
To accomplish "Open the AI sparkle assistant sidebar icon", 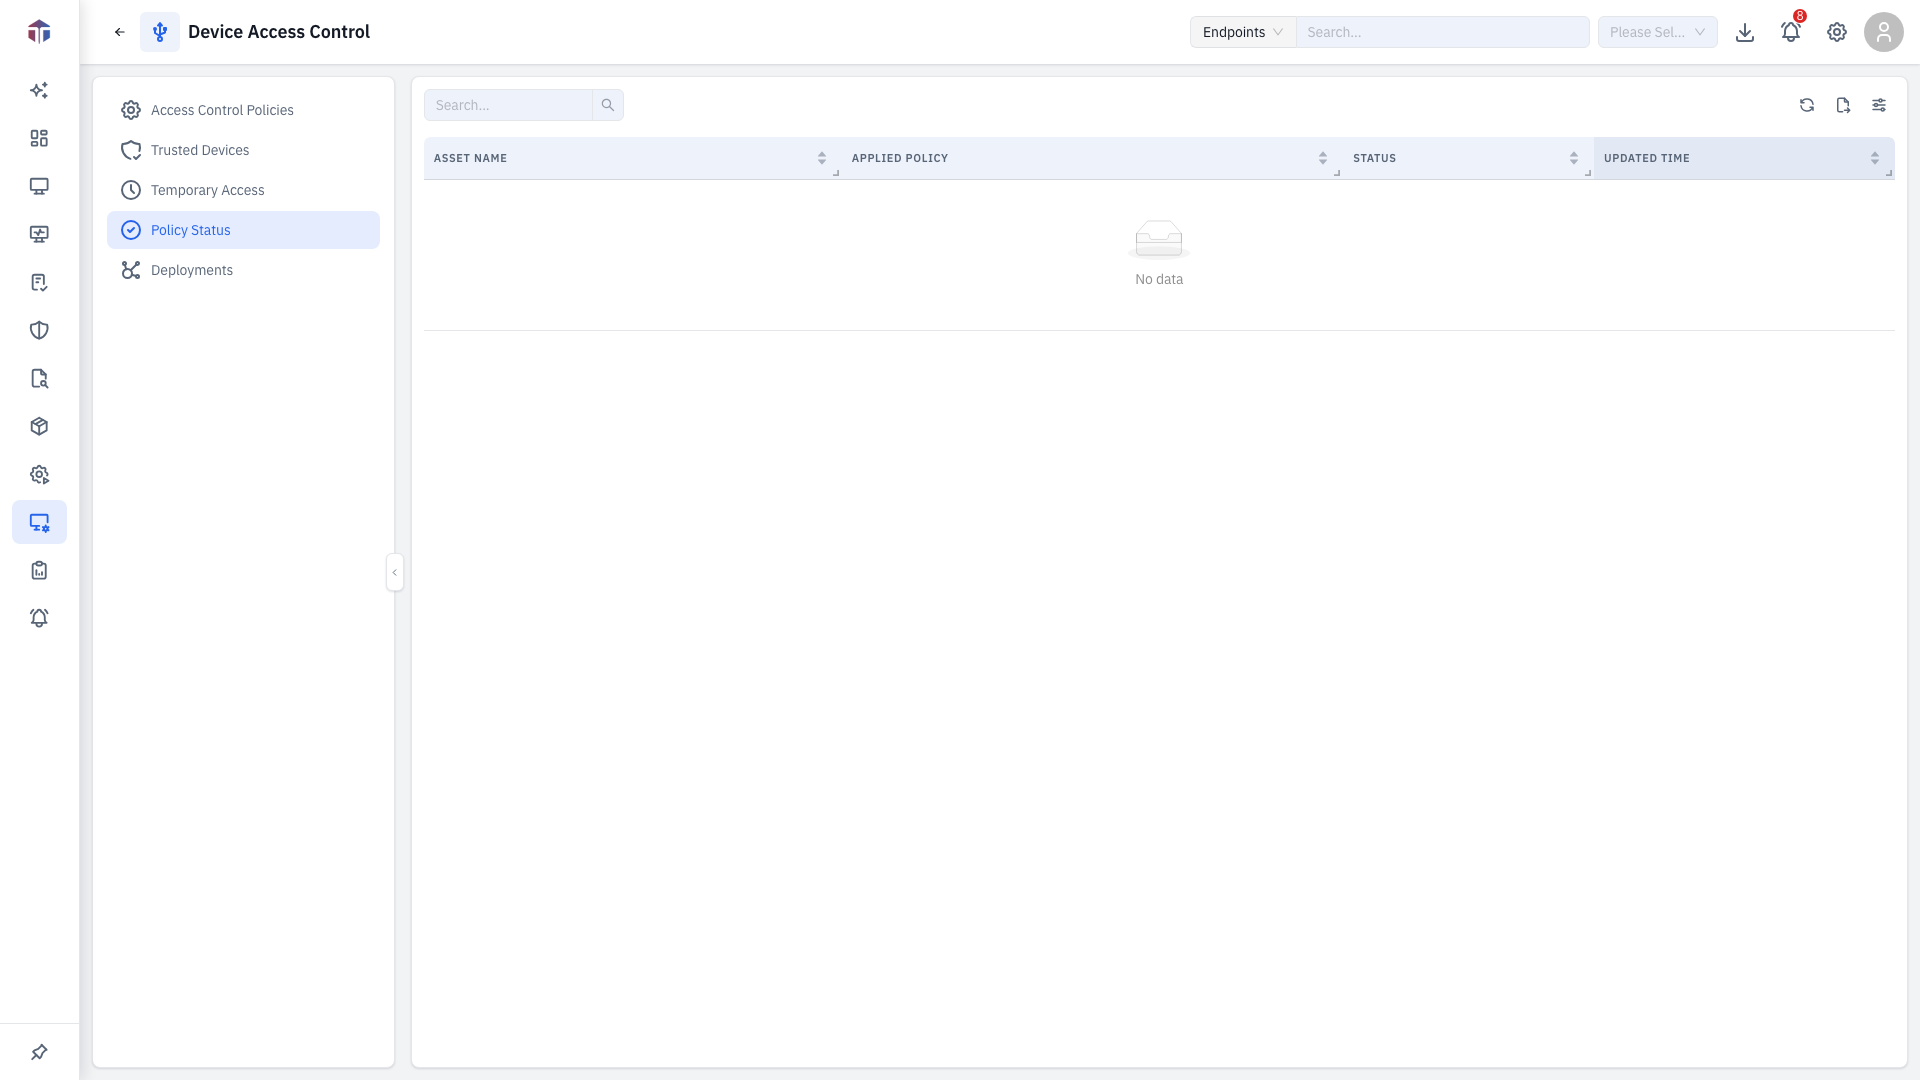I will pyautogui.click(x=39, y=90).
